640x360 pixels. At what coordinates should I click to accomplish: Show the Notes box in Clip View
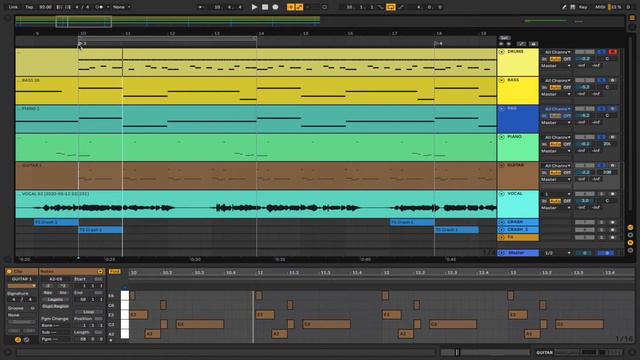click(18, 340)
